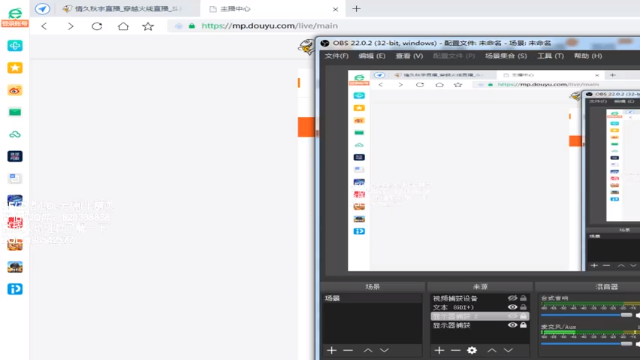Move source down with down chevron
This screenshot has width=640, height=360.
coord(508,350)
